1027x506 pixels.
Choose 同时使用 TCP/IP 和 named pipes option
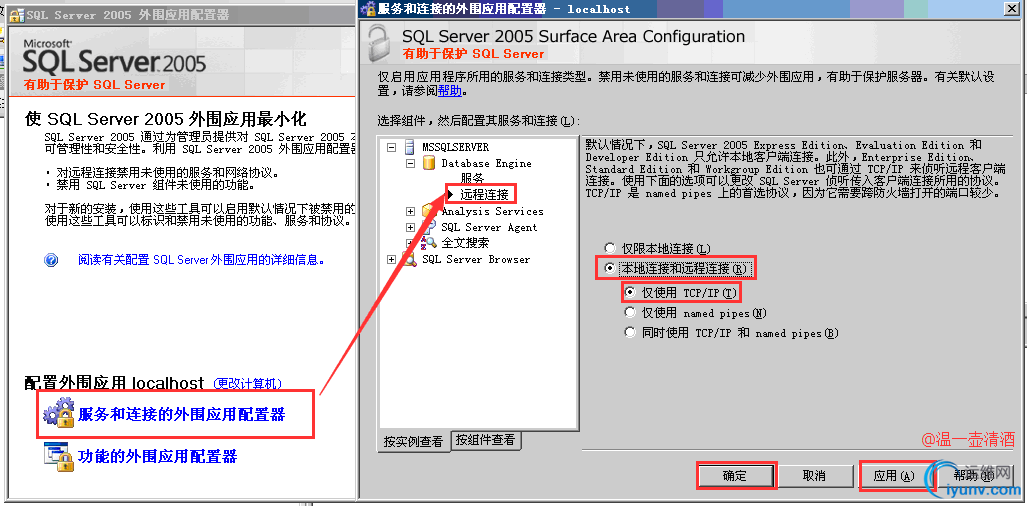click(630, 333)
